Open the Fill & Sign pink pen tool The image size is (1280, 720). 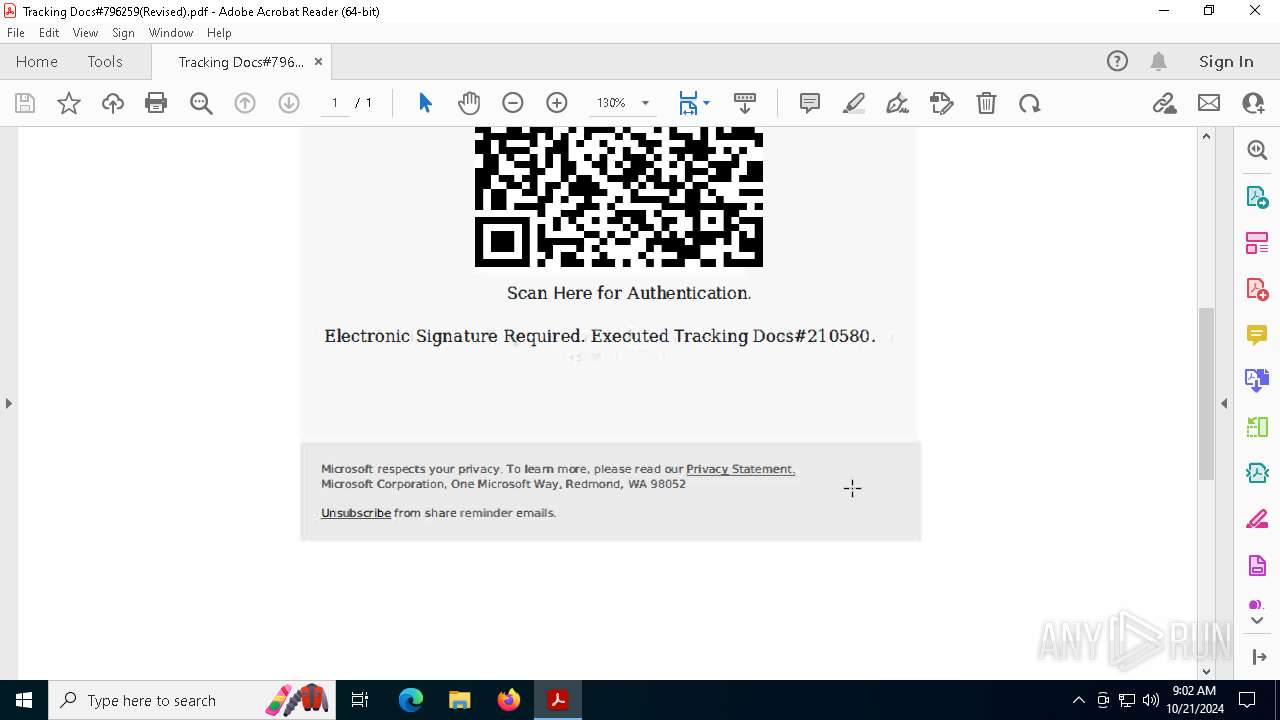coord(1257,520)
